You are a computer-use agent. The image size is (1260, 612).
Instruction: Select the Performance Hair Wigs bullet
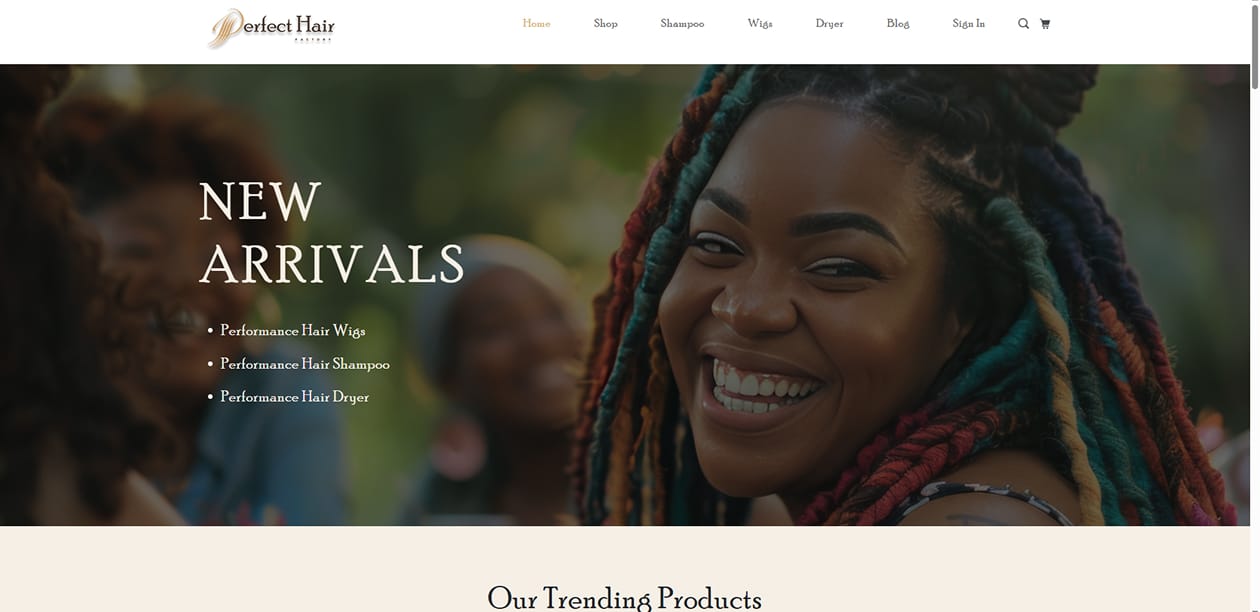293,331
